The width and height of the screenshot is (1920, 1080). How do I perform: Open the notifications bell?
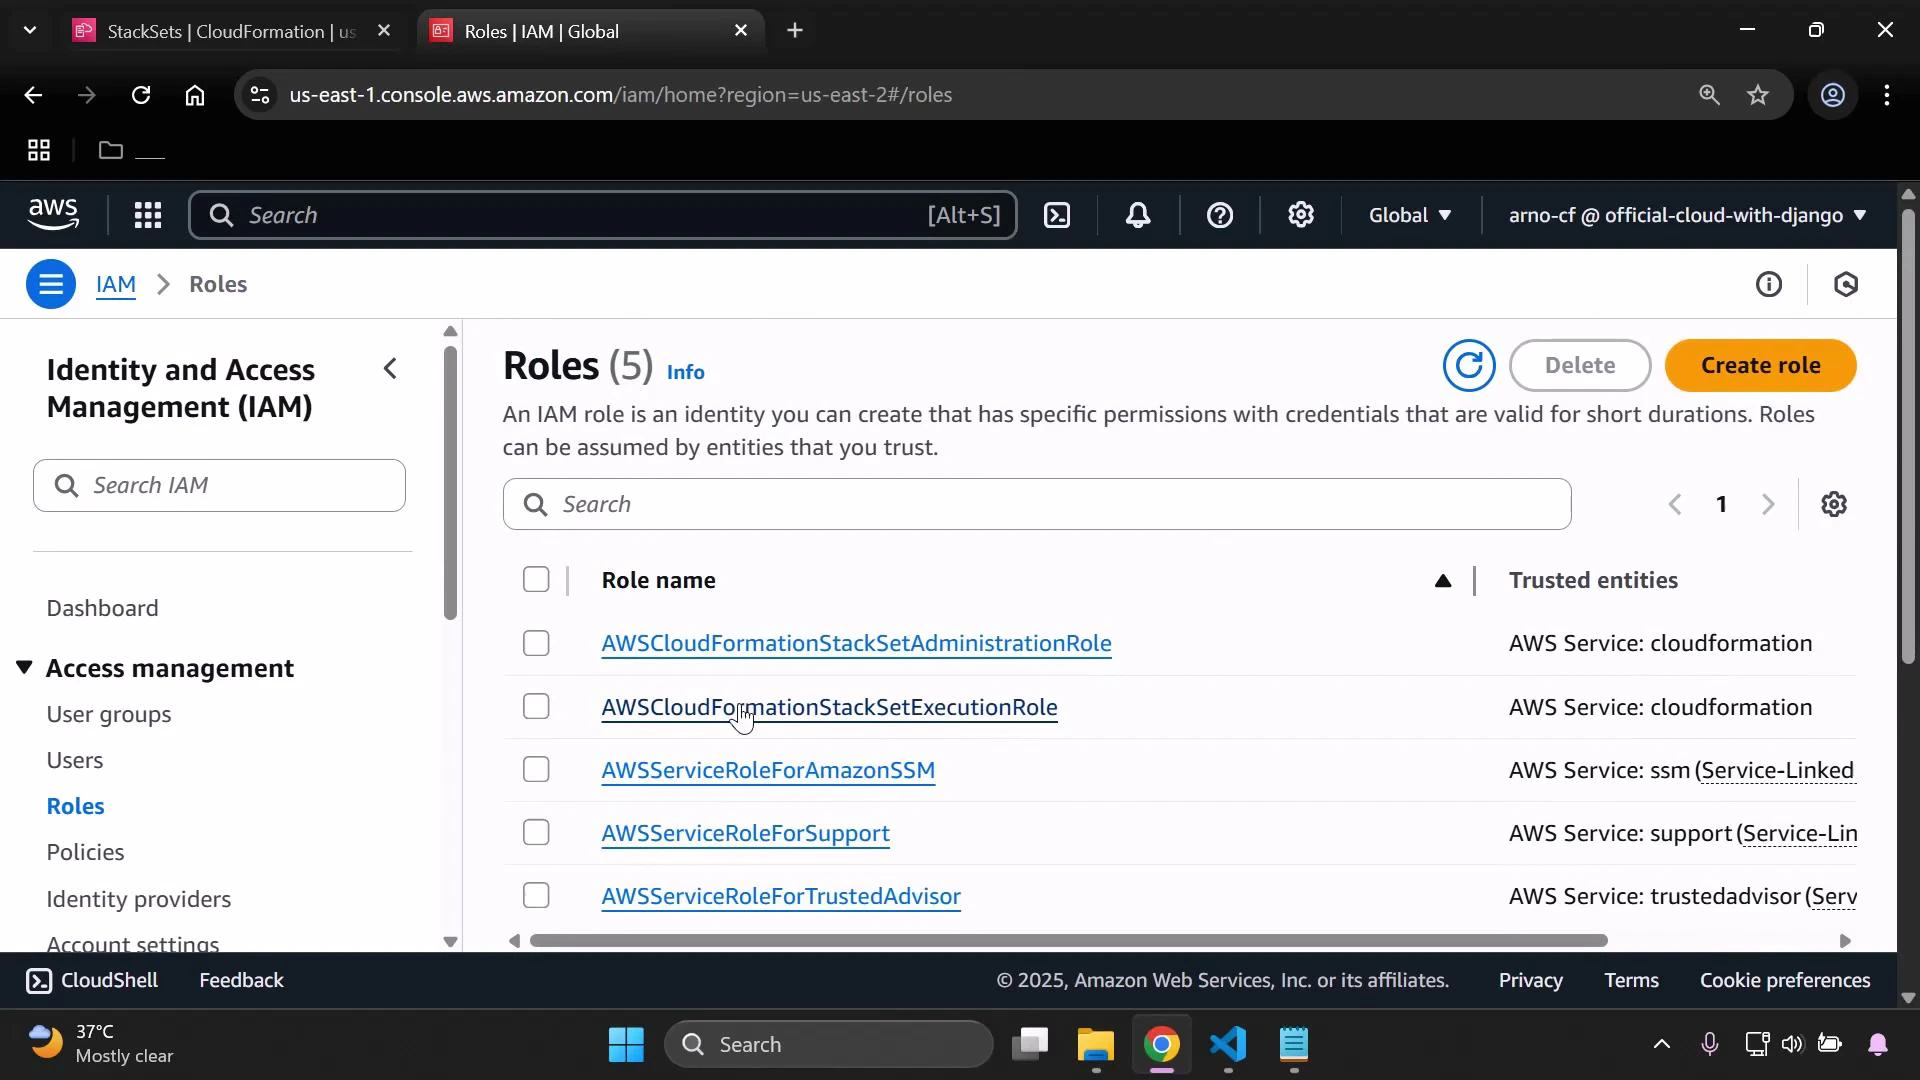point(1138,215)
